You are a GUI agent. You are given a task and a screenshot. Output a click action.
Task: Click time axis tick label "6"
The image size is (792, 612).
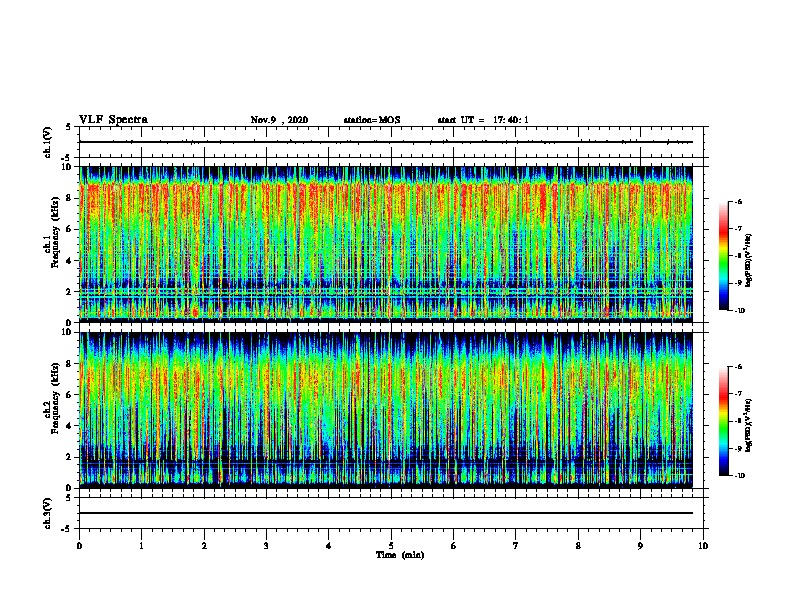click(454, 546)
